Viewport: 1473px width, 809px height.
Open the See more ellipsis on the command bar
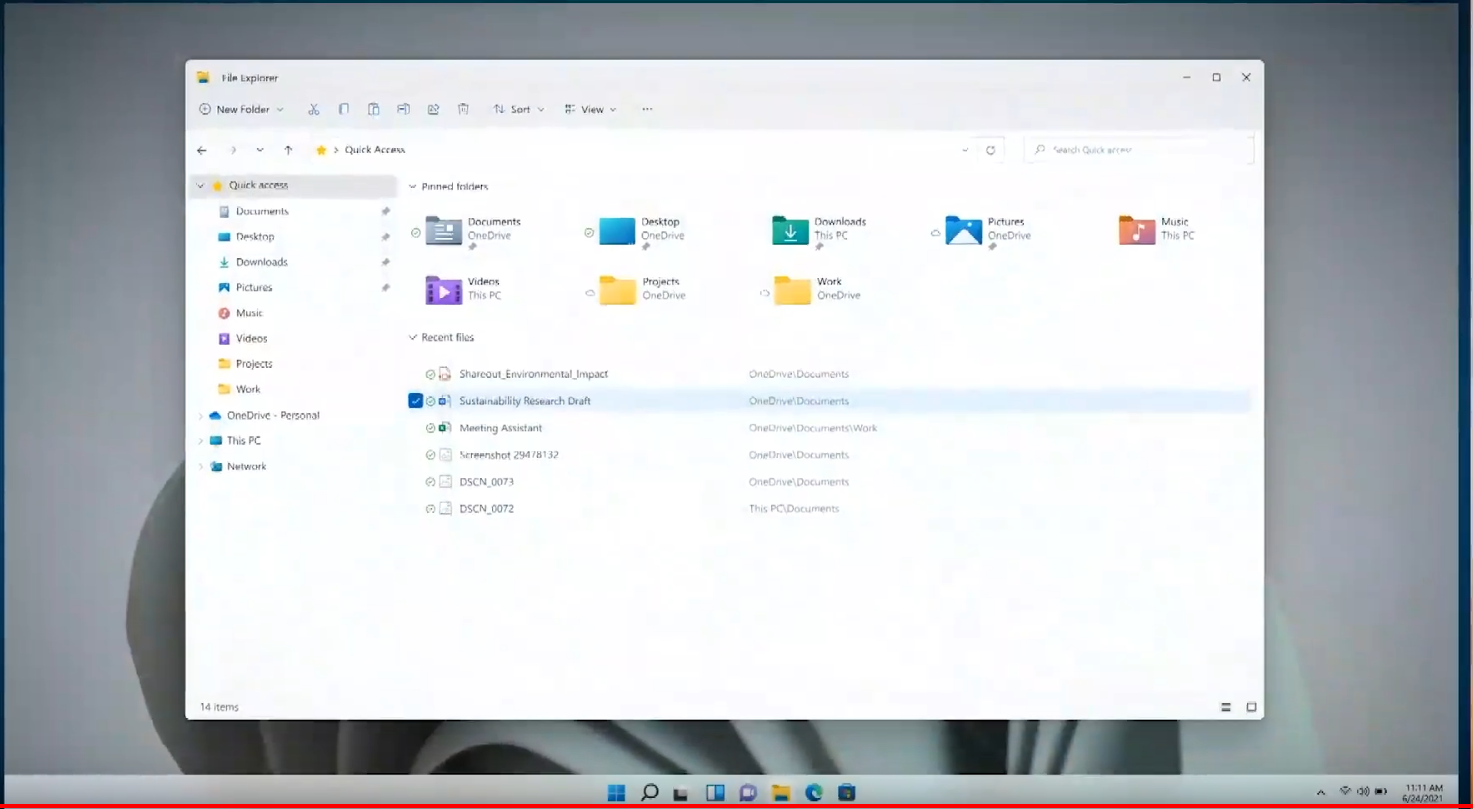point(647,109)
